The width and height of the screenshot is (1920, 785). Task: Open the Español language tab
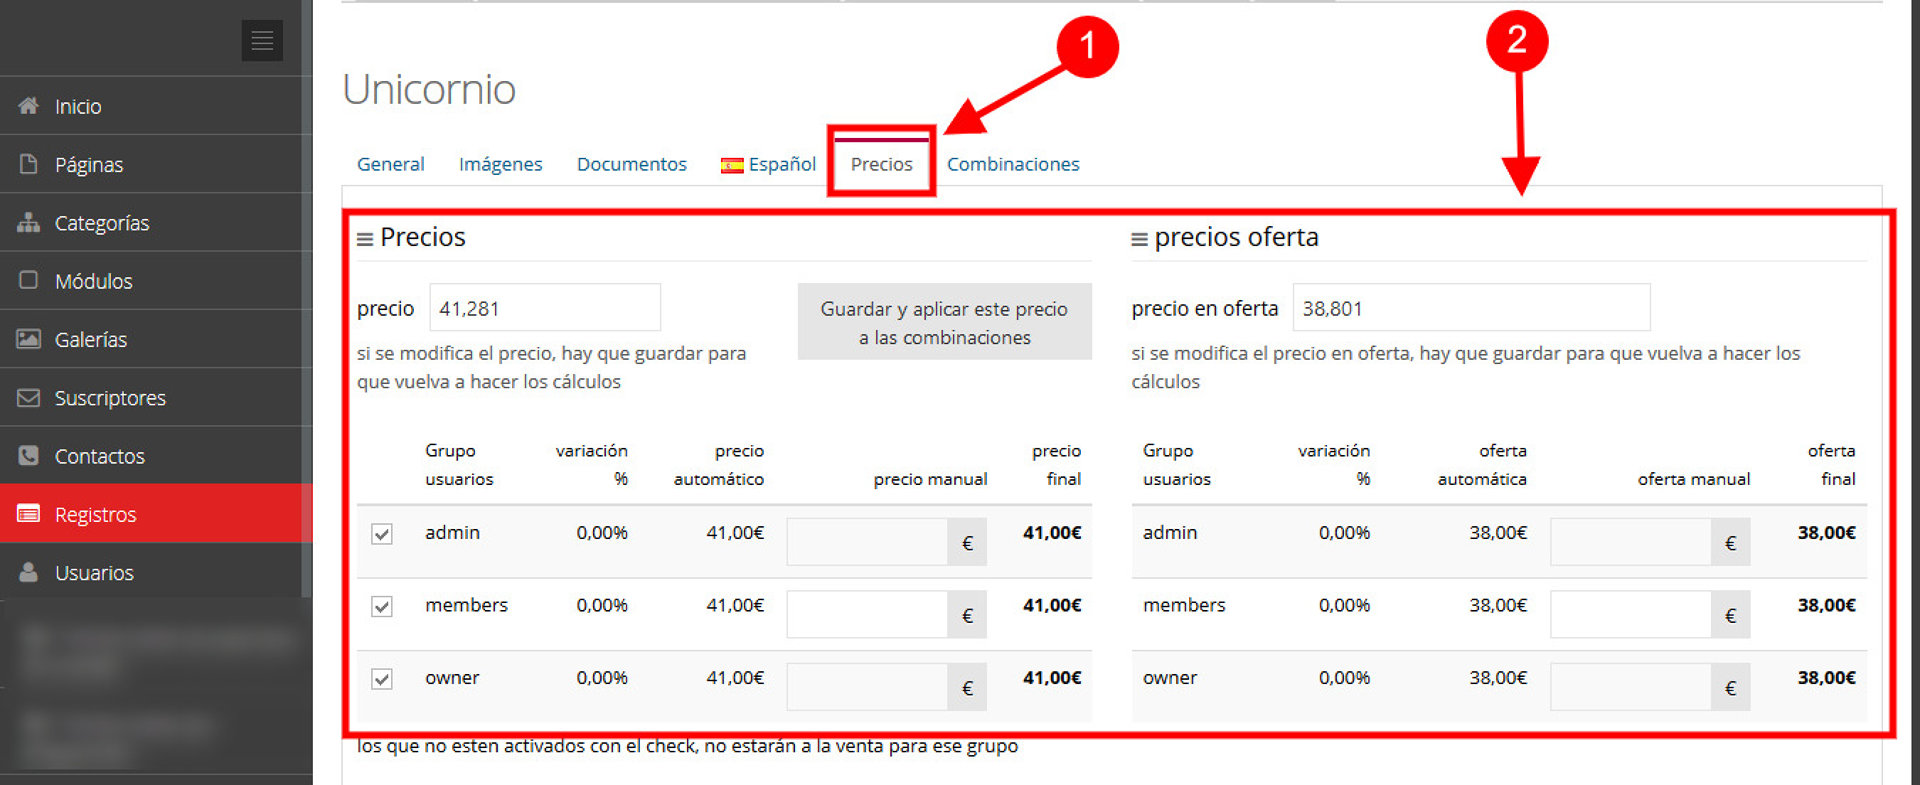click(x=768, y=164)
